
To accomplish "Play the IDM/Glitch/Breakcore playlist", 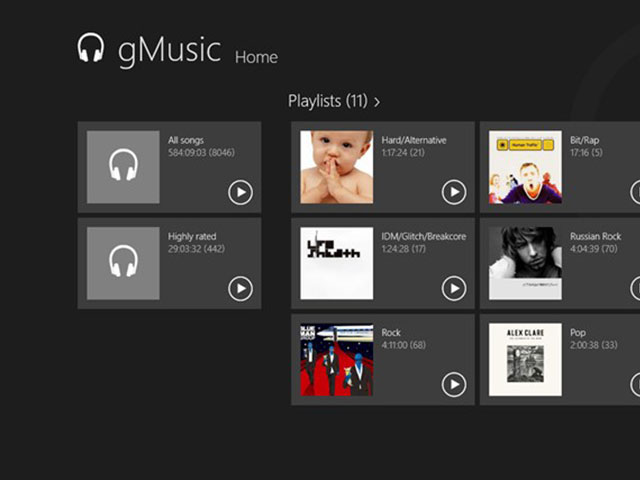I will click(454, 289).
